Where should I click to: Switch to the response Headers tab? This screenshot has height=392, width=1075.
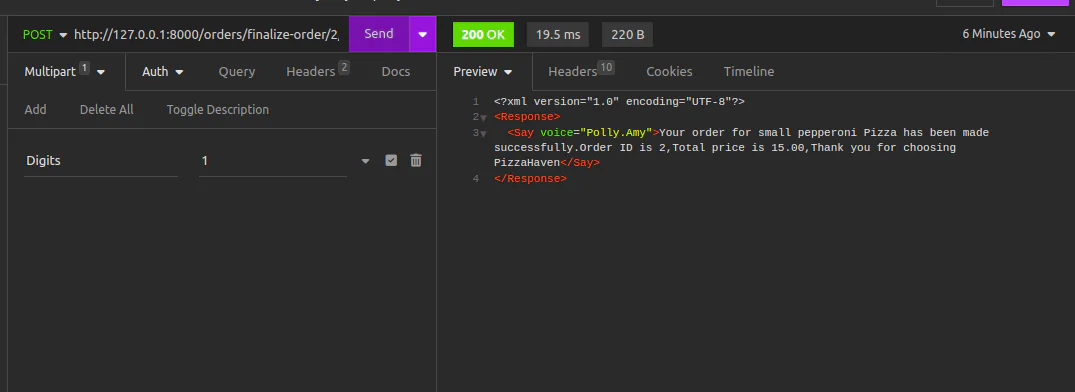[581, 71]
